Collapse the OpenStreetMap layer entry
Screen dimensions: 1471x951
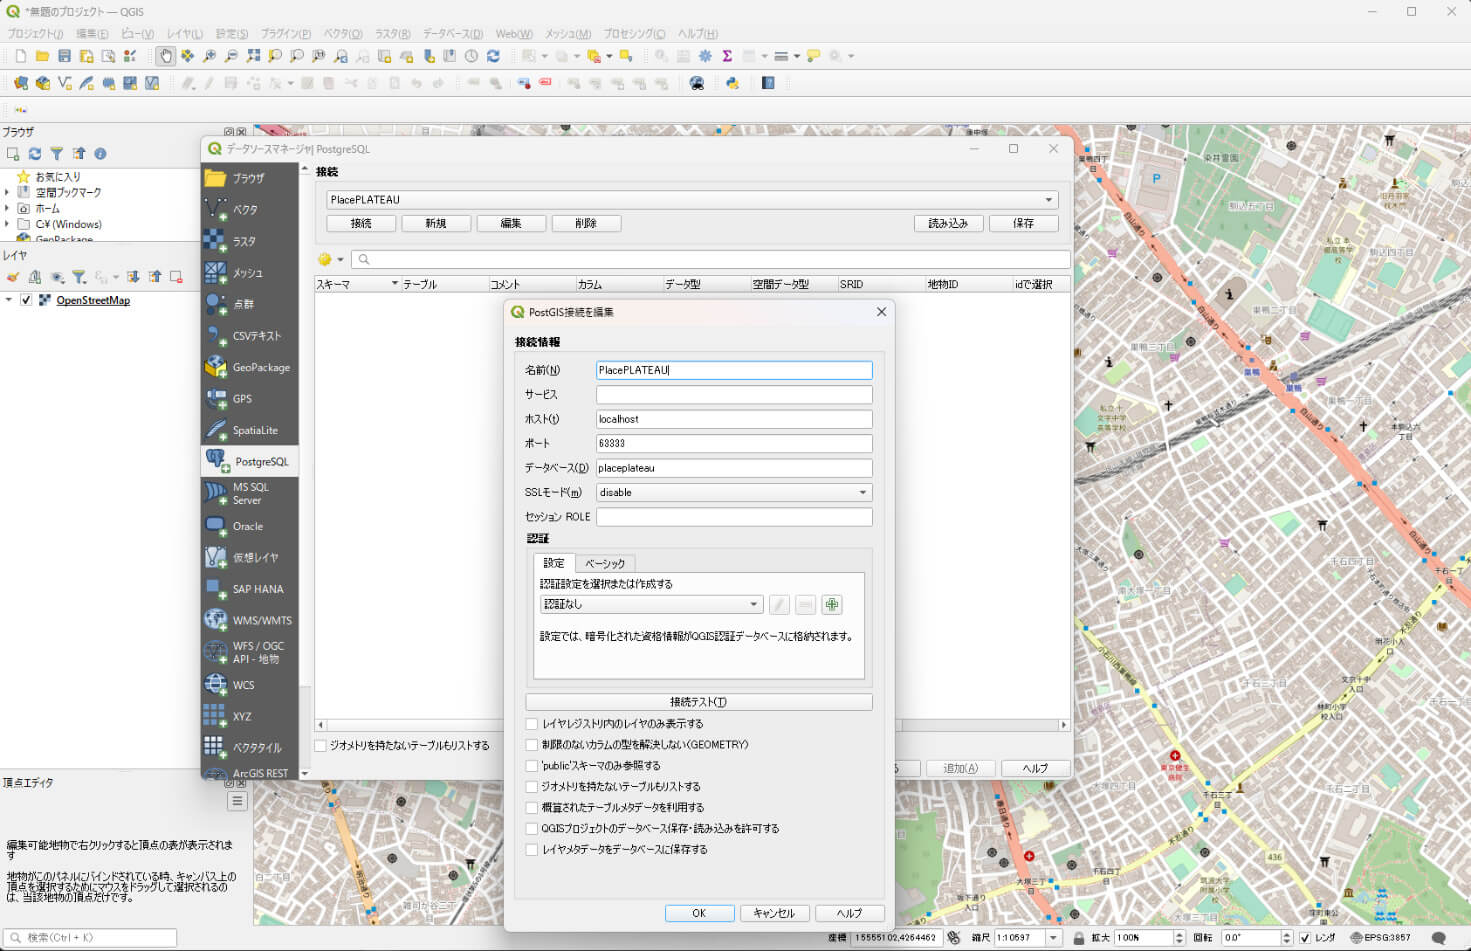[9, 300]
